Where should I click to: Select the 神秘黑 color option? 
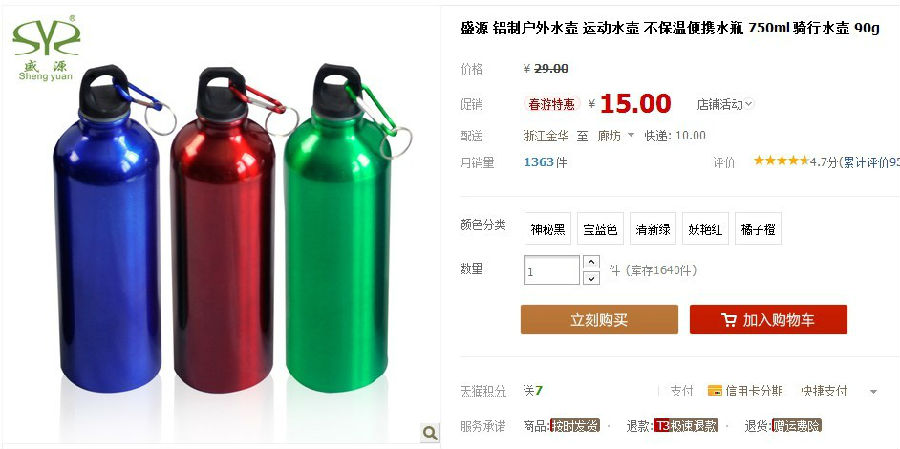(x=548, y=229)
